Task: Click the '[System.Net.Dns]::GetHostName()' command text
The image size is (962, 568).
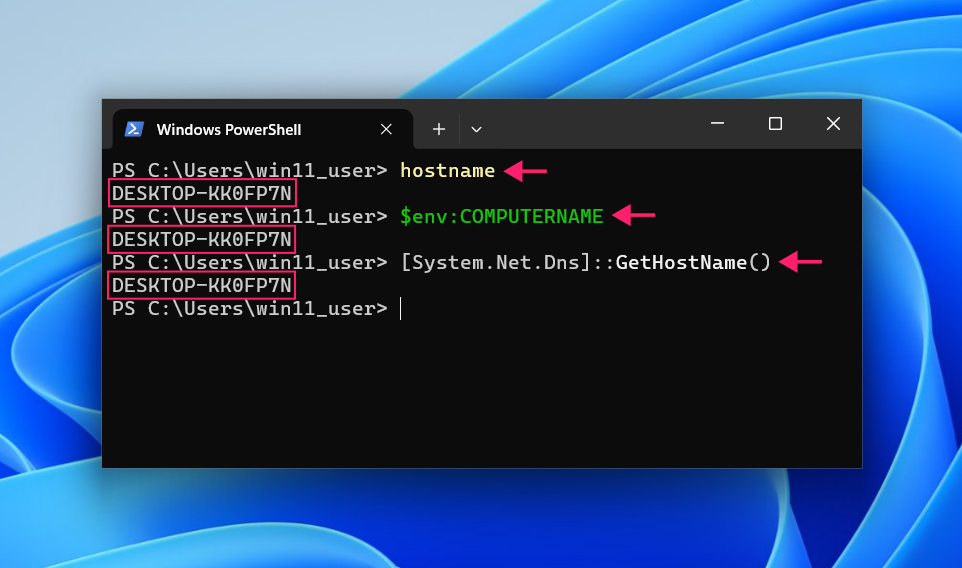Action: [x=585, y=263]
